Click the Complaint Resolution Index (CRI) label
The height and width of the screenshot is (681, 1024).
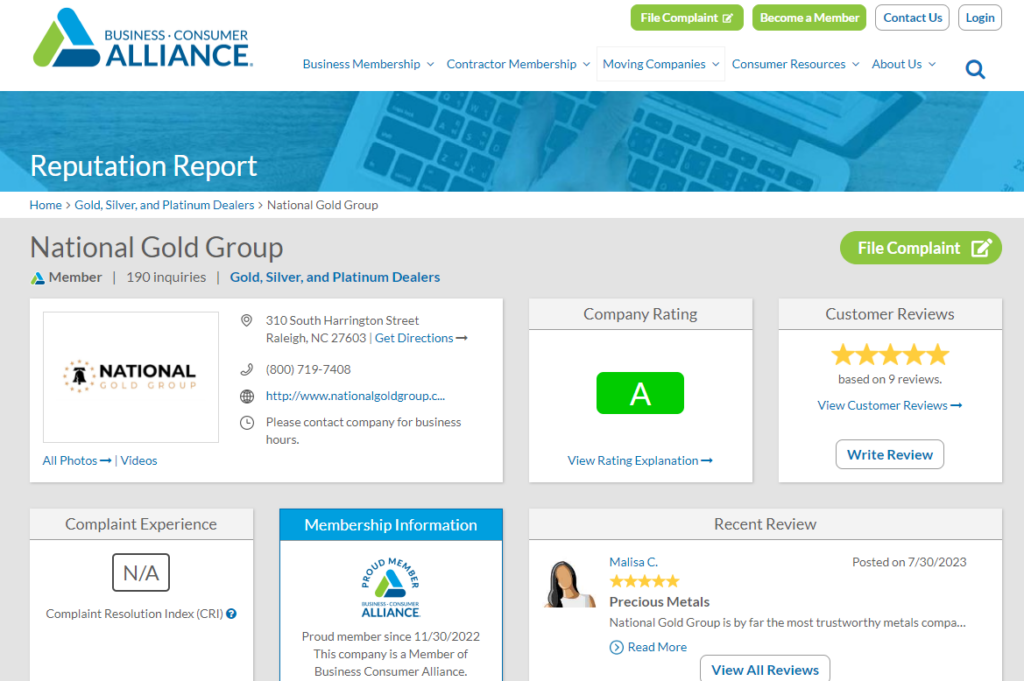134,614
